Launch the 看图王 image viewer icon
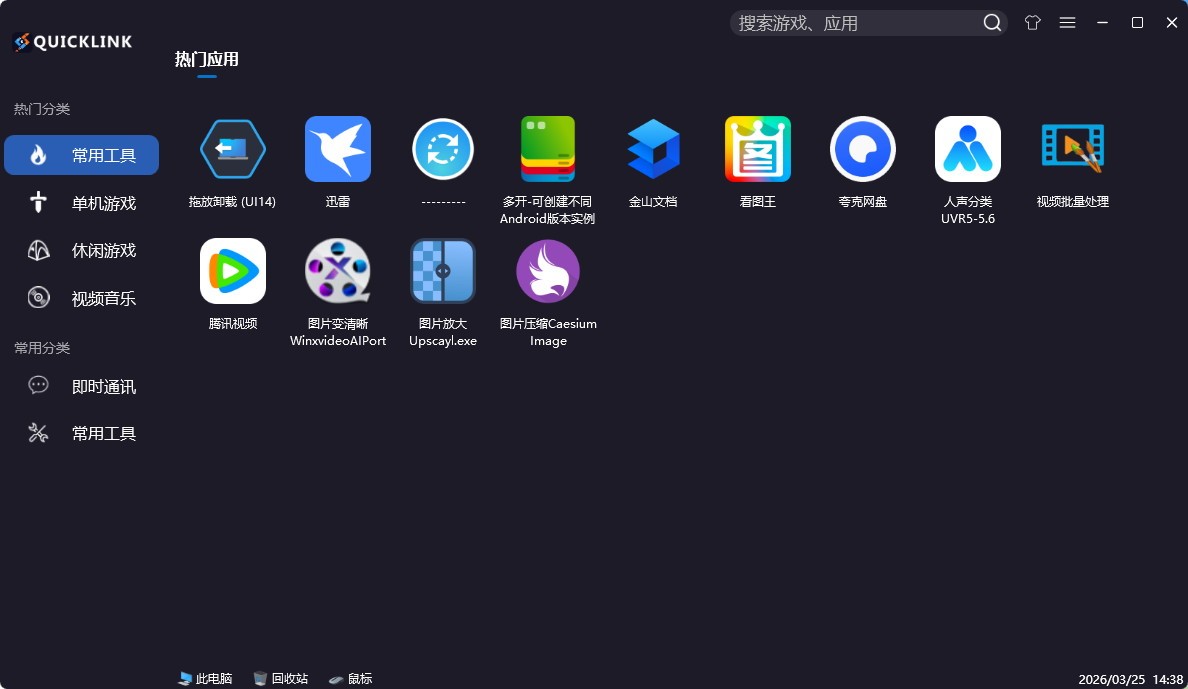Viewport: 1188px width, 689px height. 758,149
